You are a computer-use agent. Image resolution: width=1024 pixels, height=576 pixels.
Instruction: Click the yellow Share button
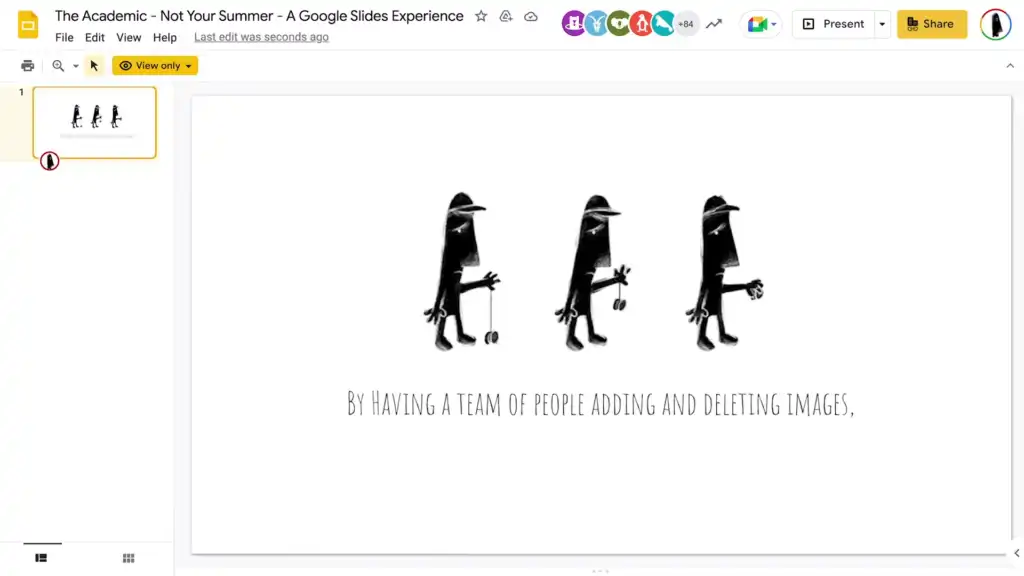tap(931, 24)
